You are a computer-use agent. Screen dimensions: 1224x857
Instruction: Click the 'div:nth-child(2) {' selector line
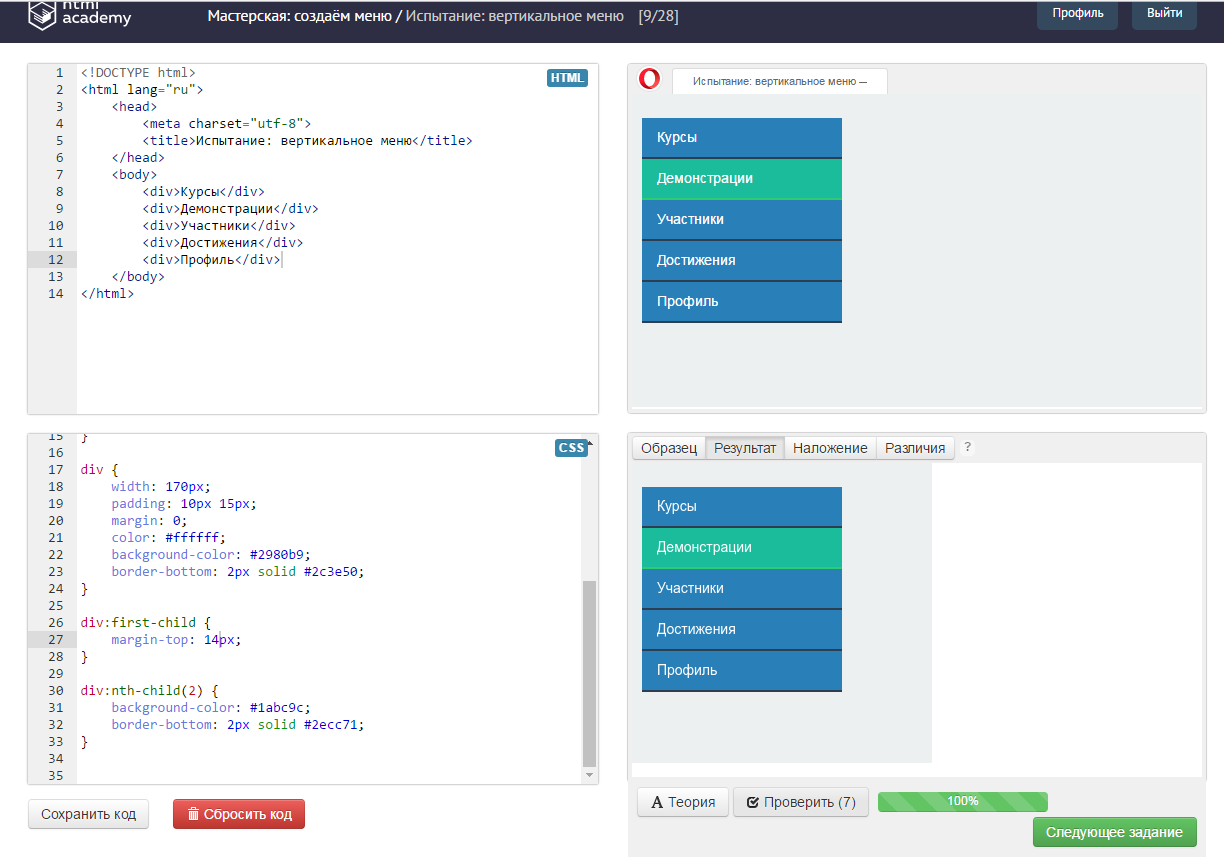coord(149,691)
